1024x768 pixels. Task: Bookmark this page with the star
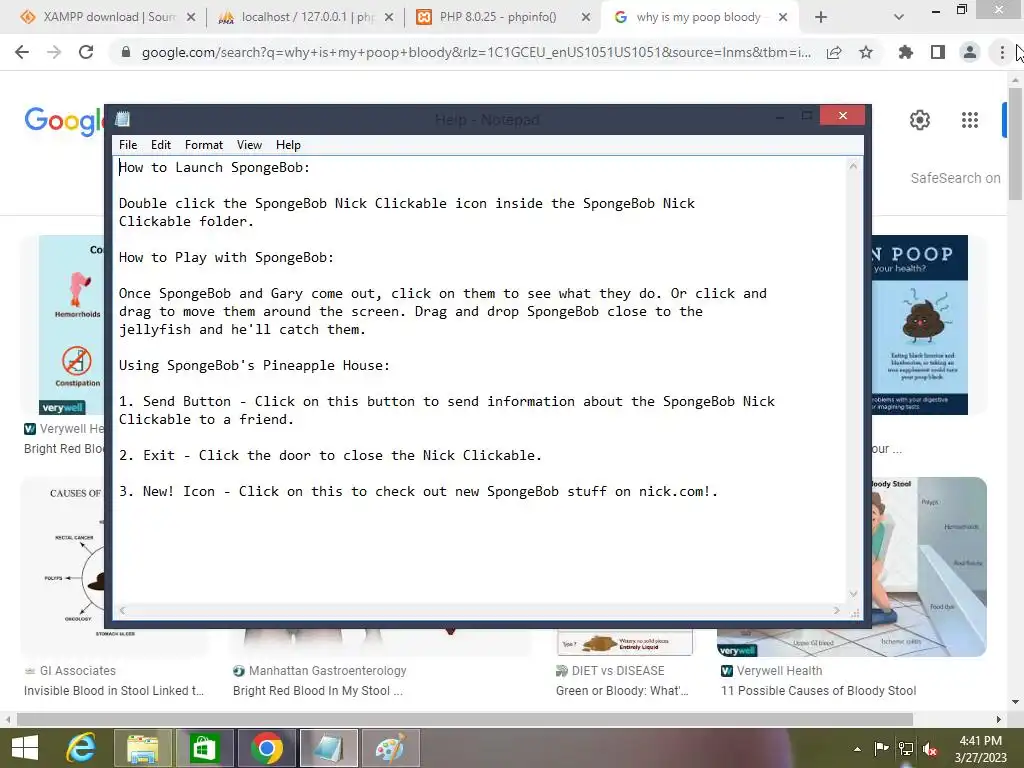(x=866, y=52)
